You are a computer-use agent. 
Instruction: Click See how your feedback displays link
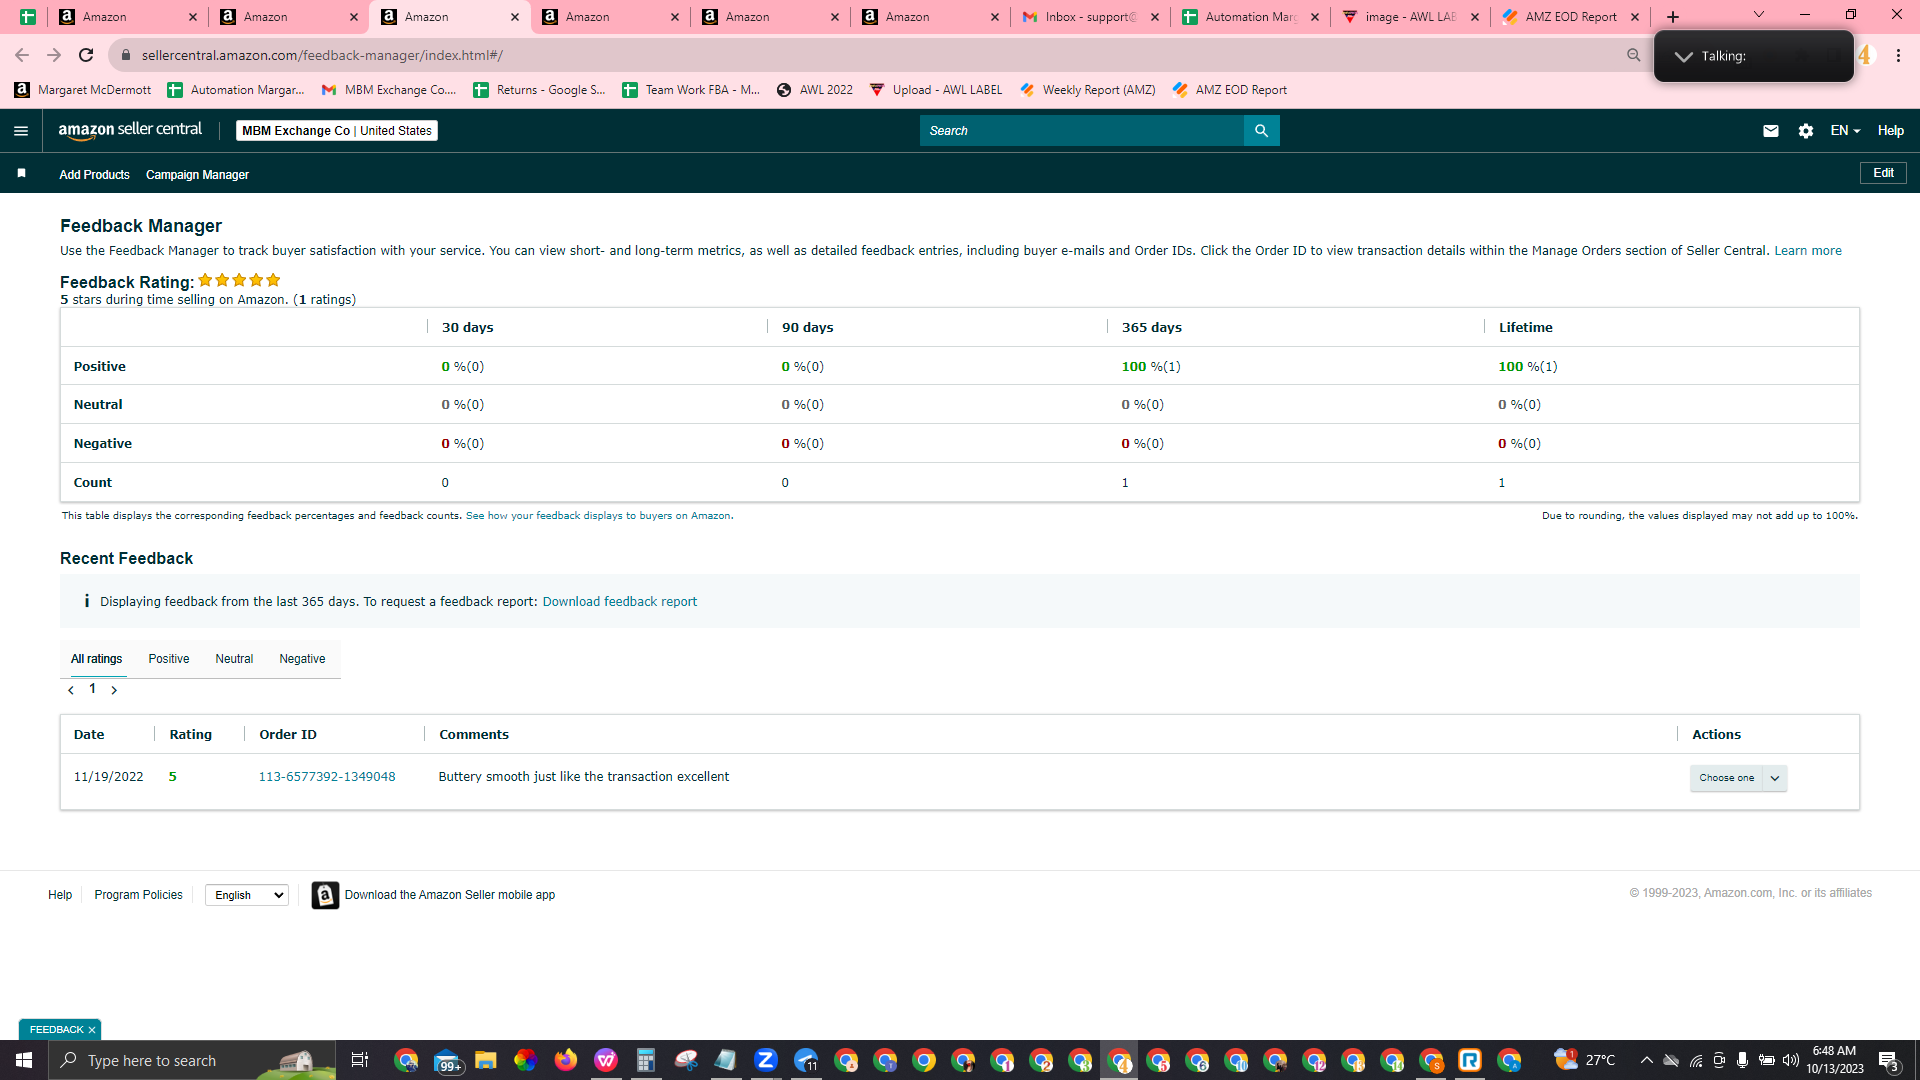598,516
